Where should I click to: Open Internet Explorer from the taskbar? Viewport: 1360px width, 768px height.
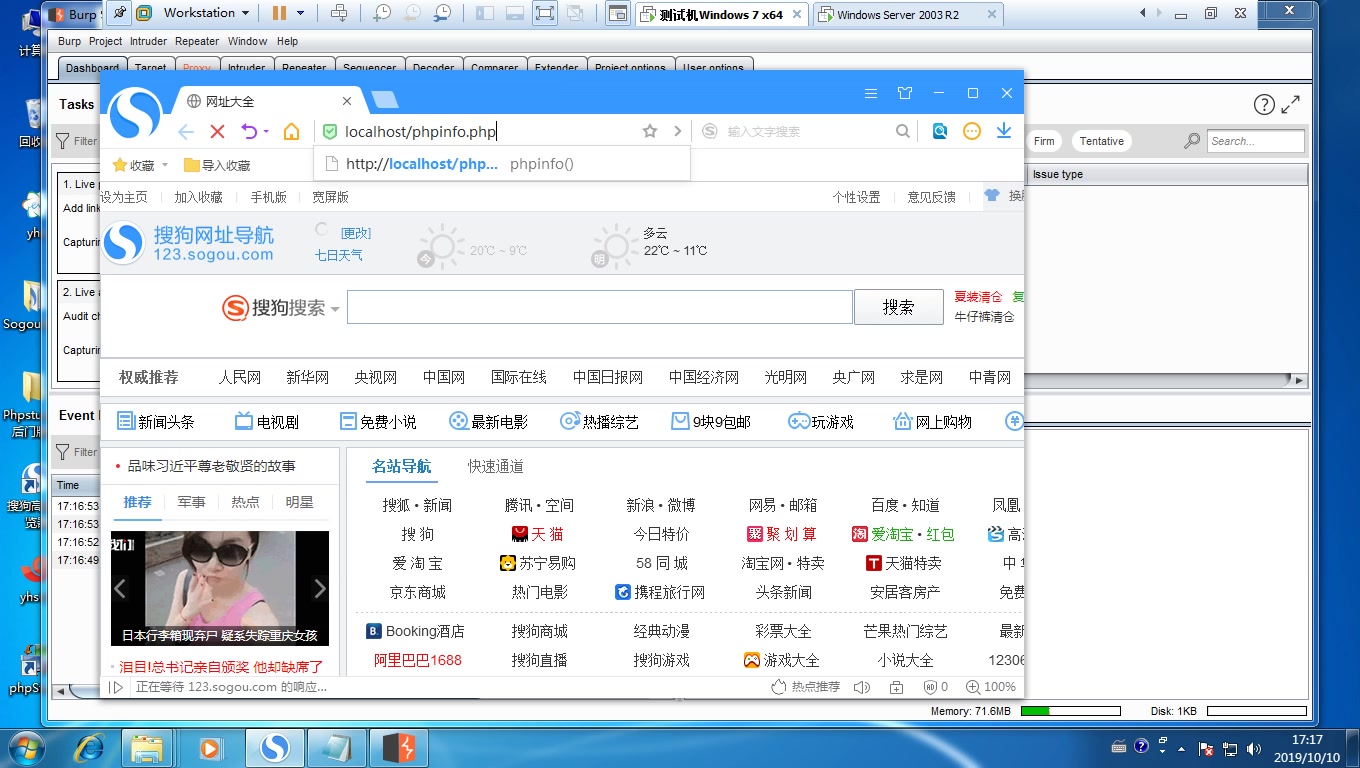click(x=90, y=747)
